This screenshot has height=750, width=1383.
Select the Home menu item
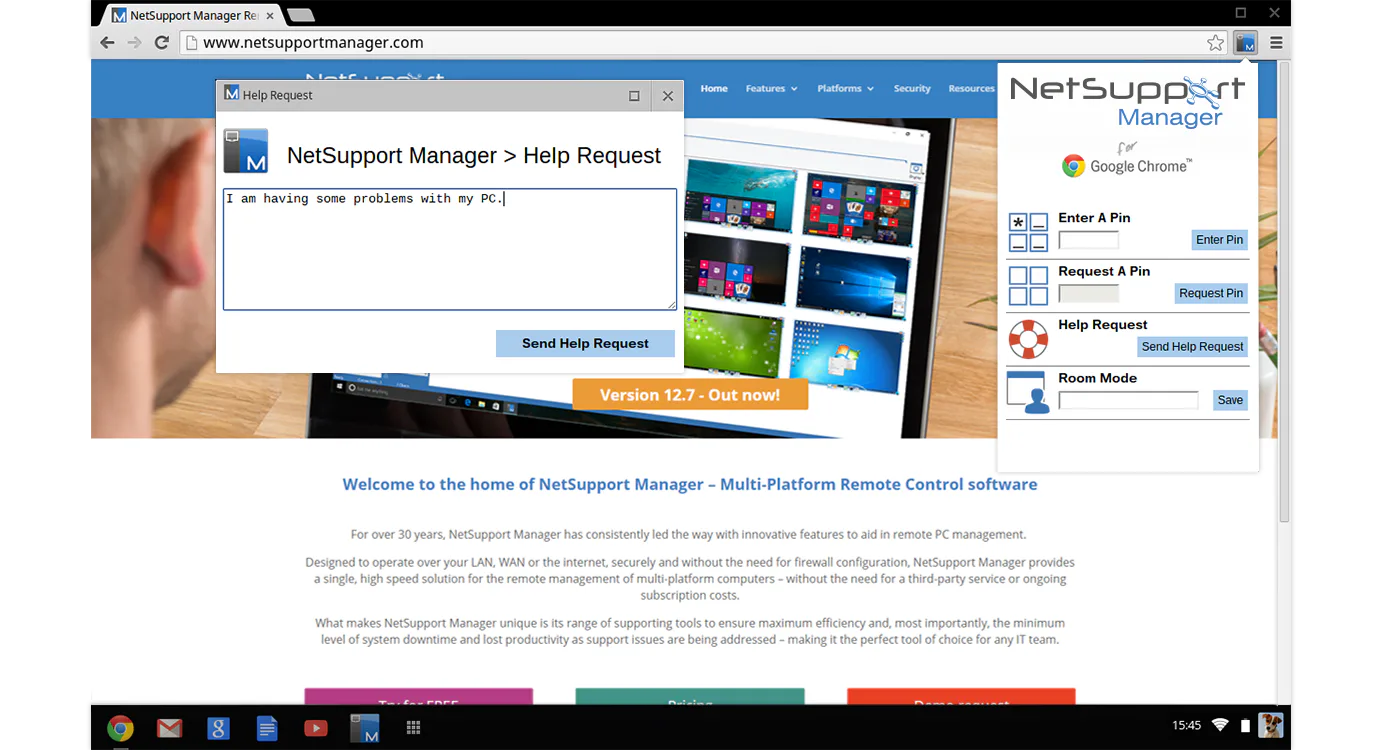point(714,88)
